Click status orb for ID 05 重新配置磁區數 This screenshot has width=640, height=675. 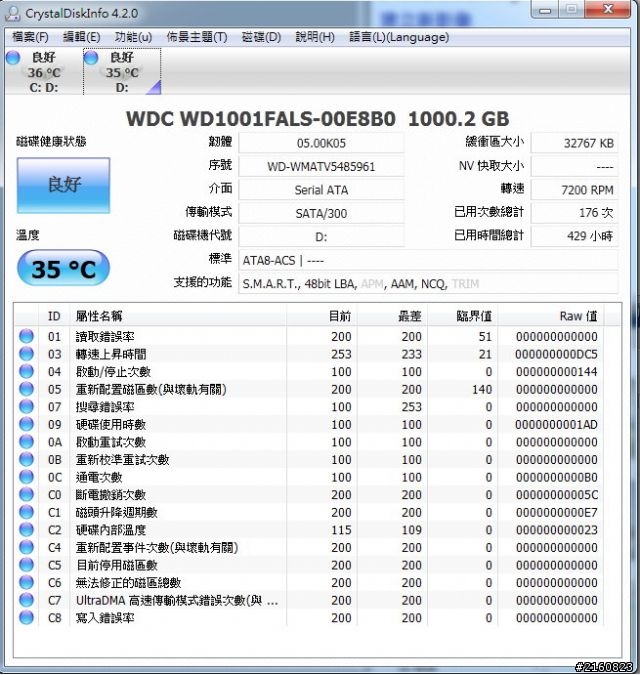click(x=26, y=389)
